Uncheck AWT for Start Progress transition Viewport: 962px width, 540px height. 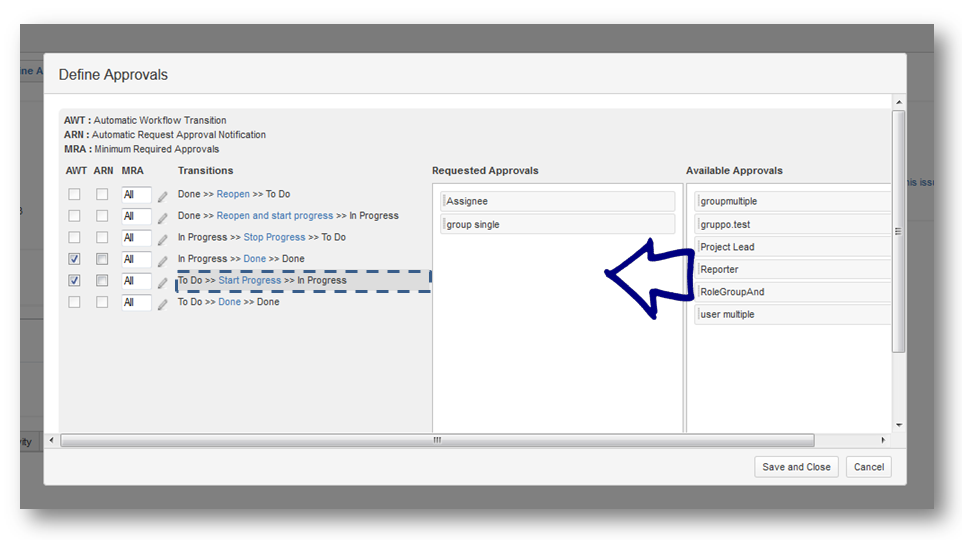coord(75,281)
